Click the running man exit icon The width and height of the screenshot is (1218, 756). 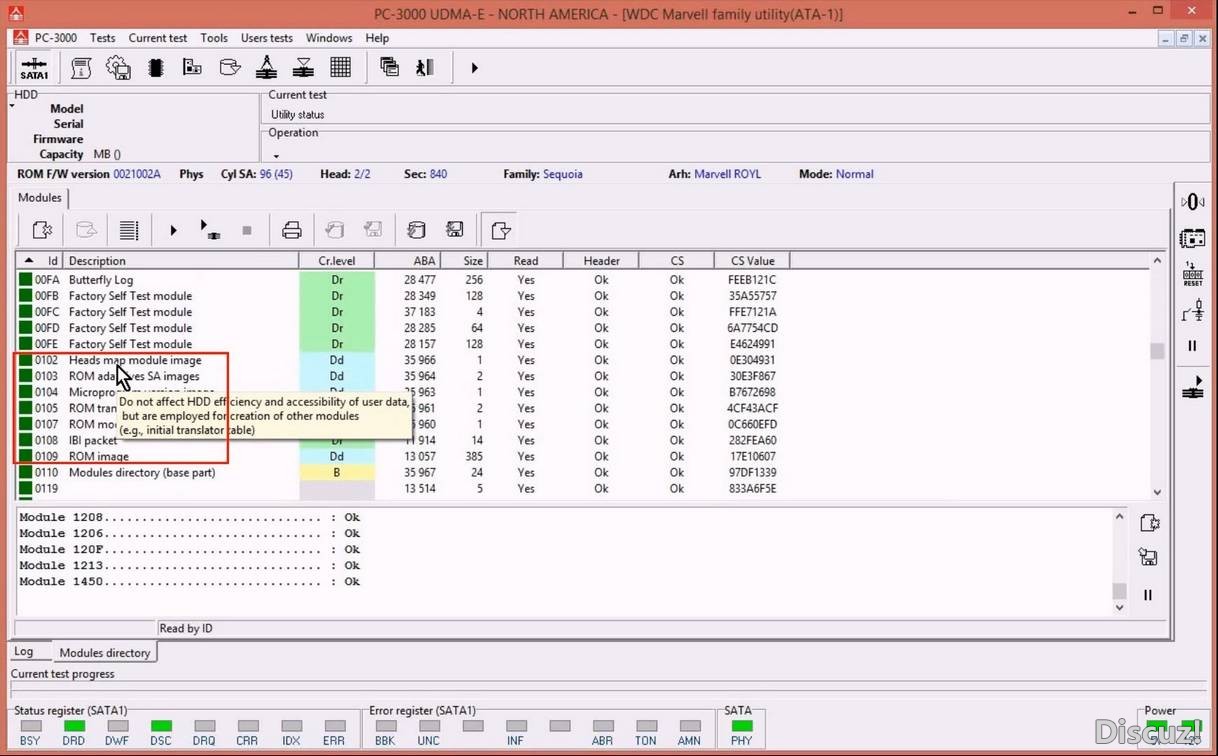pos(425,68)
